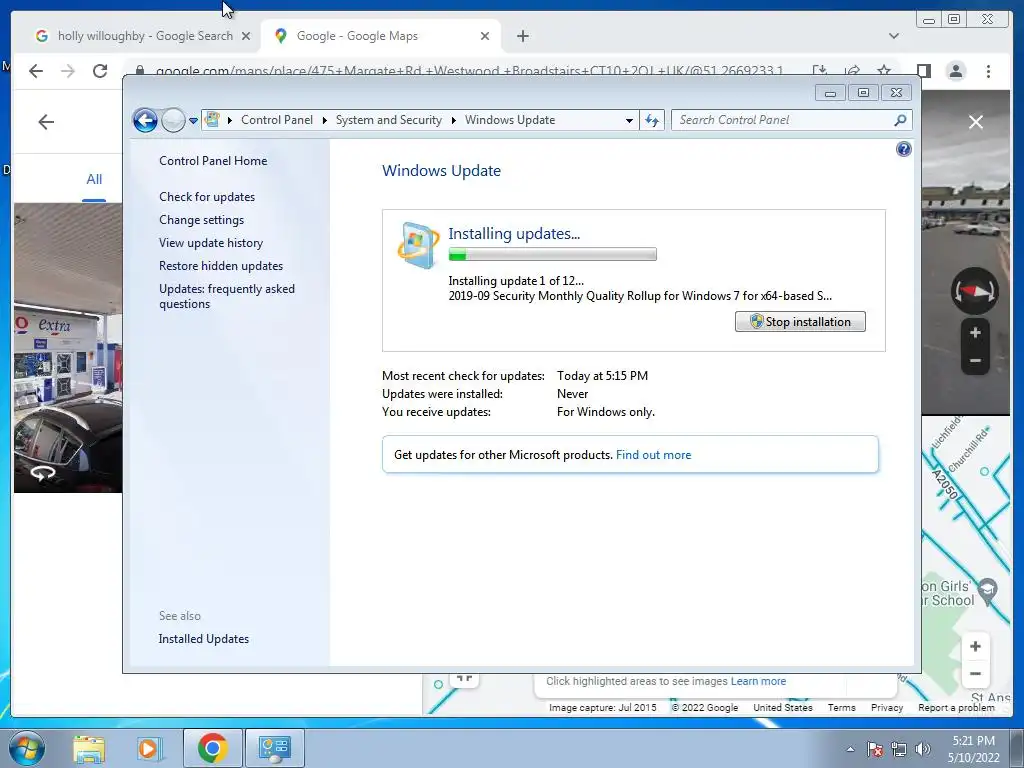The image size is (1024, 768).
Task: Launch Windows Media Player from taskbar
Action: point(150,748)
